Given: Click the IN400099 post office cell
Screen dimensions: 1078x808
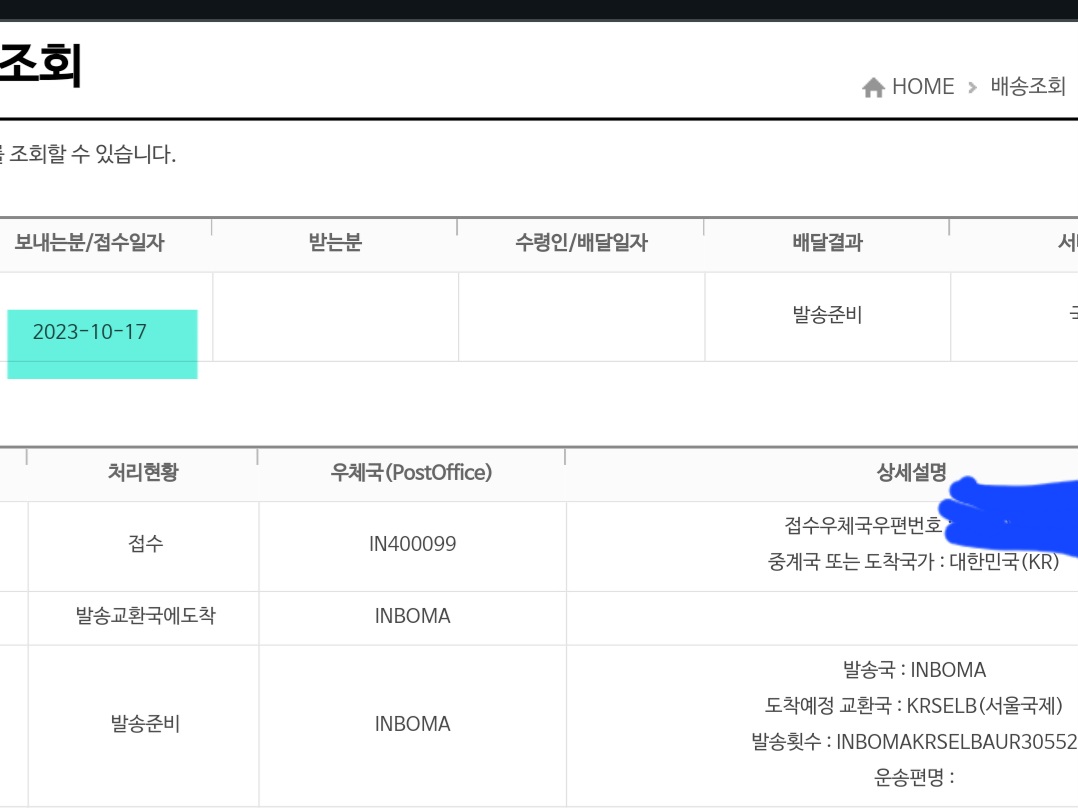Looking at the screenshot, I should point(412,544).
